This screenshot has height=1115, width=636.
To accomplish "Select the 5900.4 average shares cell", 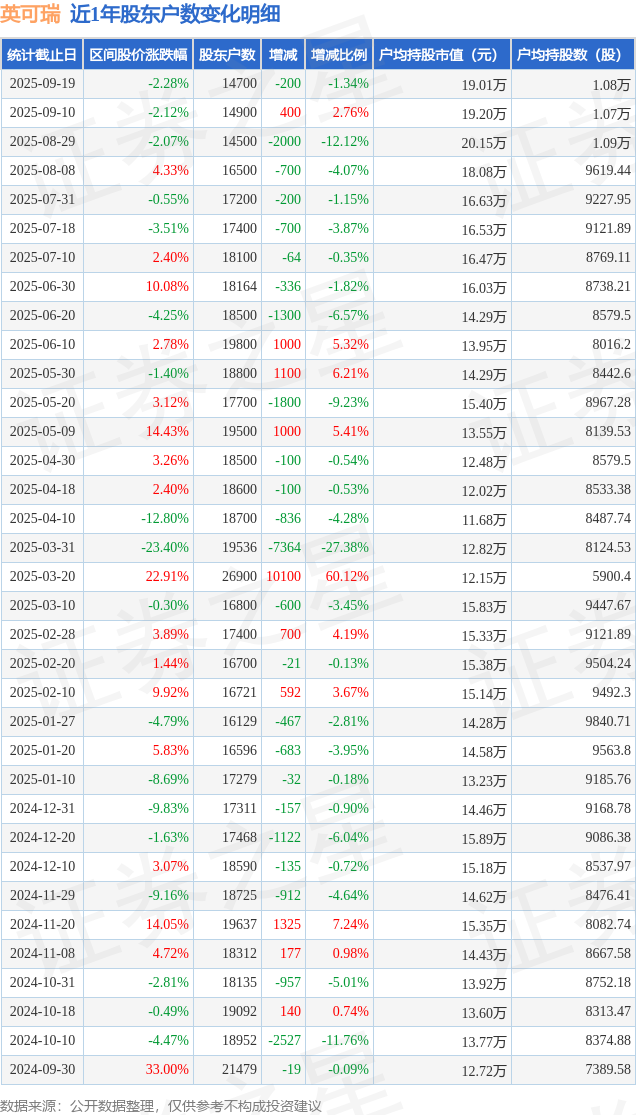I will click(611, 577).
